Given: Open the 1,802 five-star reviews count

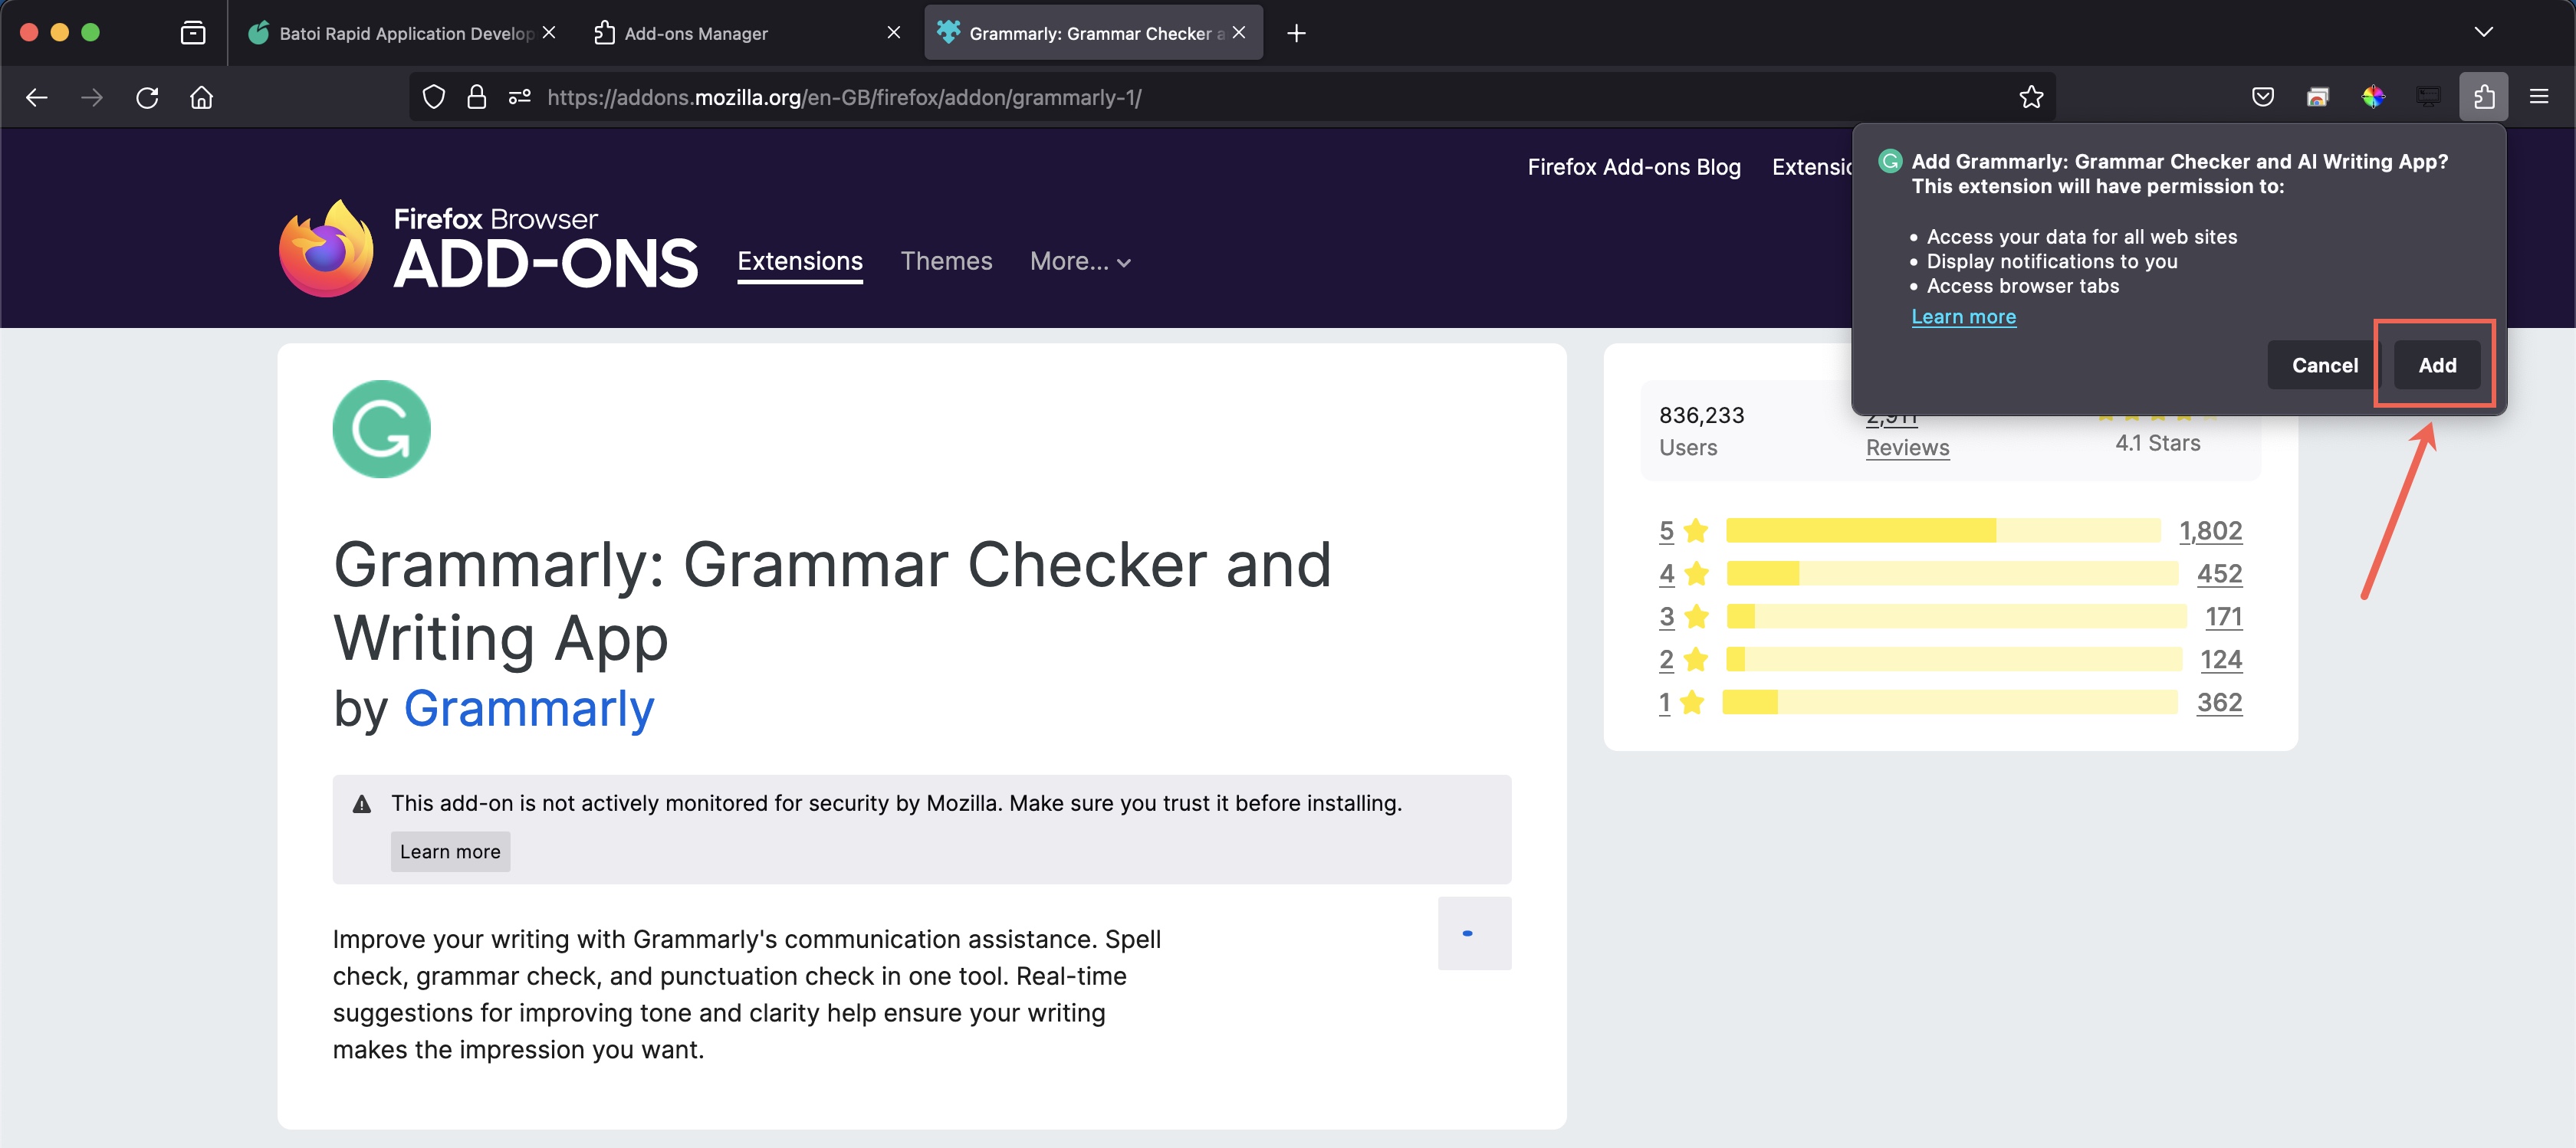Looking at the screenshot, I should [2210, 530].
